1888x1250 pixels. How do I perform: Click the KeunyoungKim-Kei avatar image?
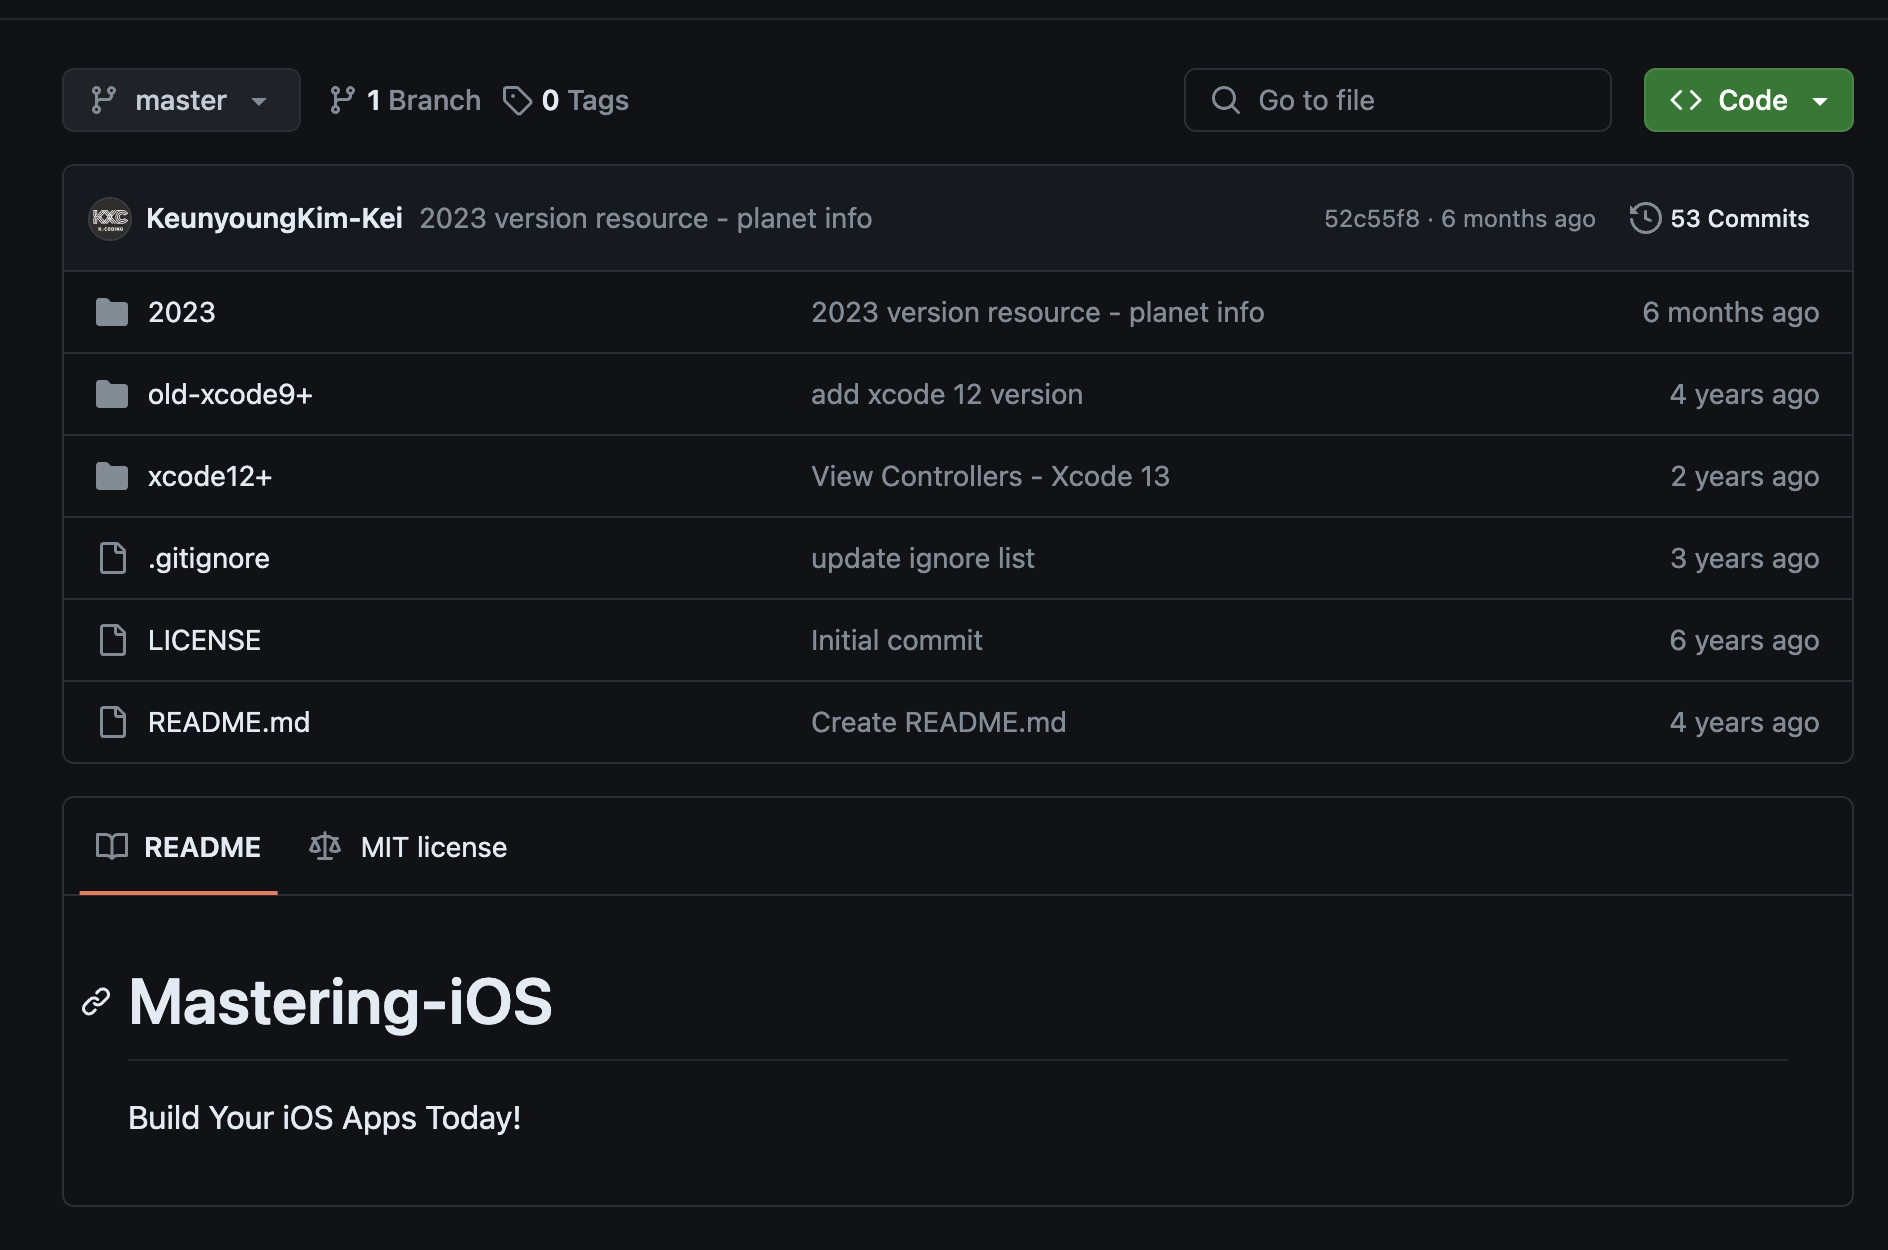(x=110, y=218)
